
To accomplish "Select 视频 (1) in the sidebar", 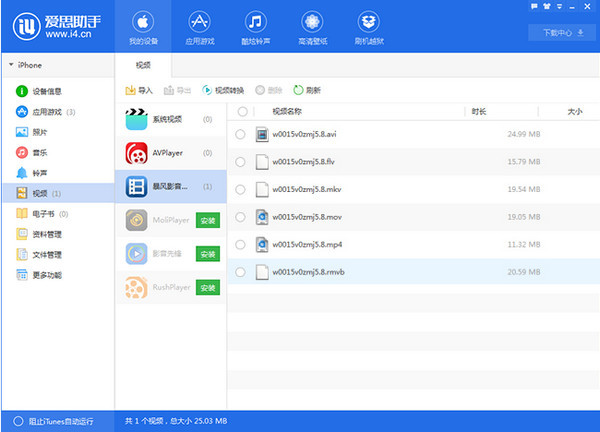I will (x=58, y=193).
